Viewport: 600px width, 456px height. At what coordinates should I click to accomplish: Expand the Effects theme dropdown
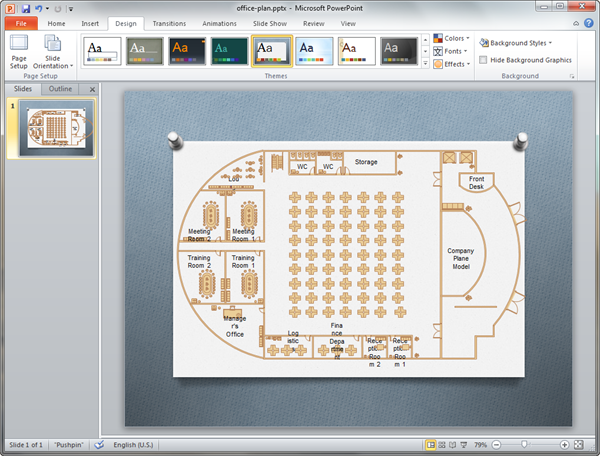click(452, 64)
